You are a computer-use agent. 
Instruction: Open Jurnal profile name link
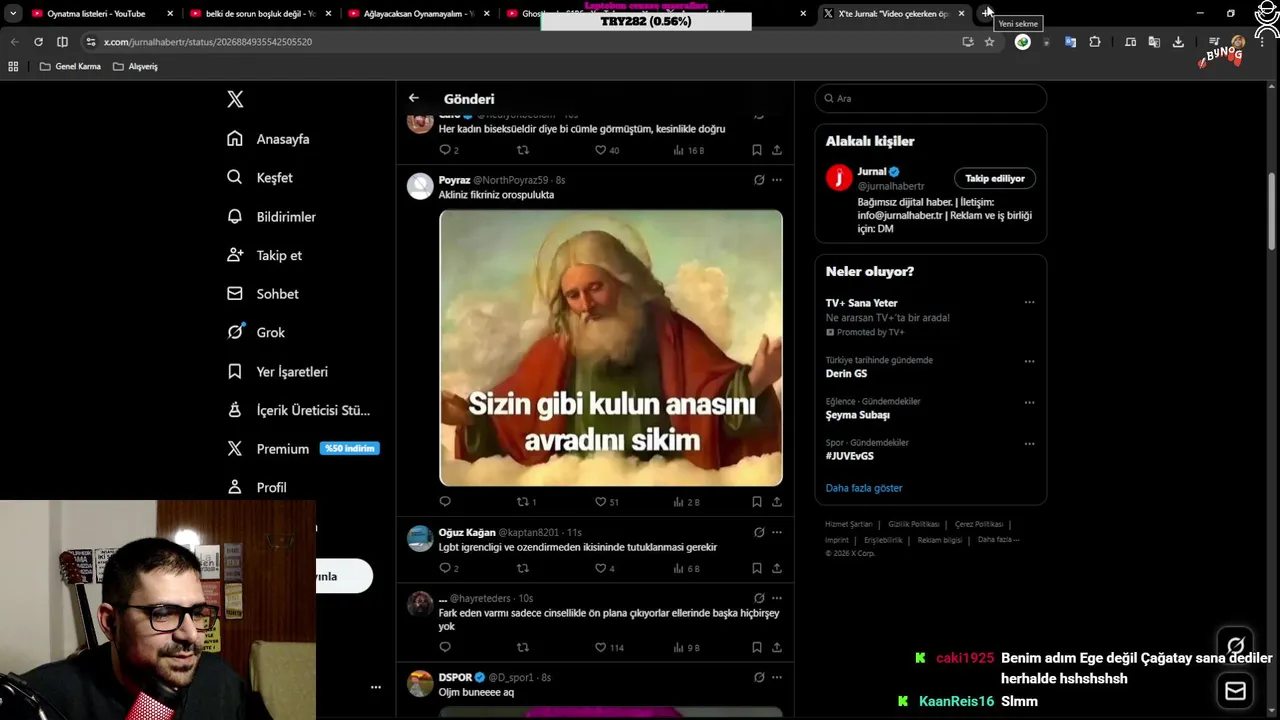[872, 171]
